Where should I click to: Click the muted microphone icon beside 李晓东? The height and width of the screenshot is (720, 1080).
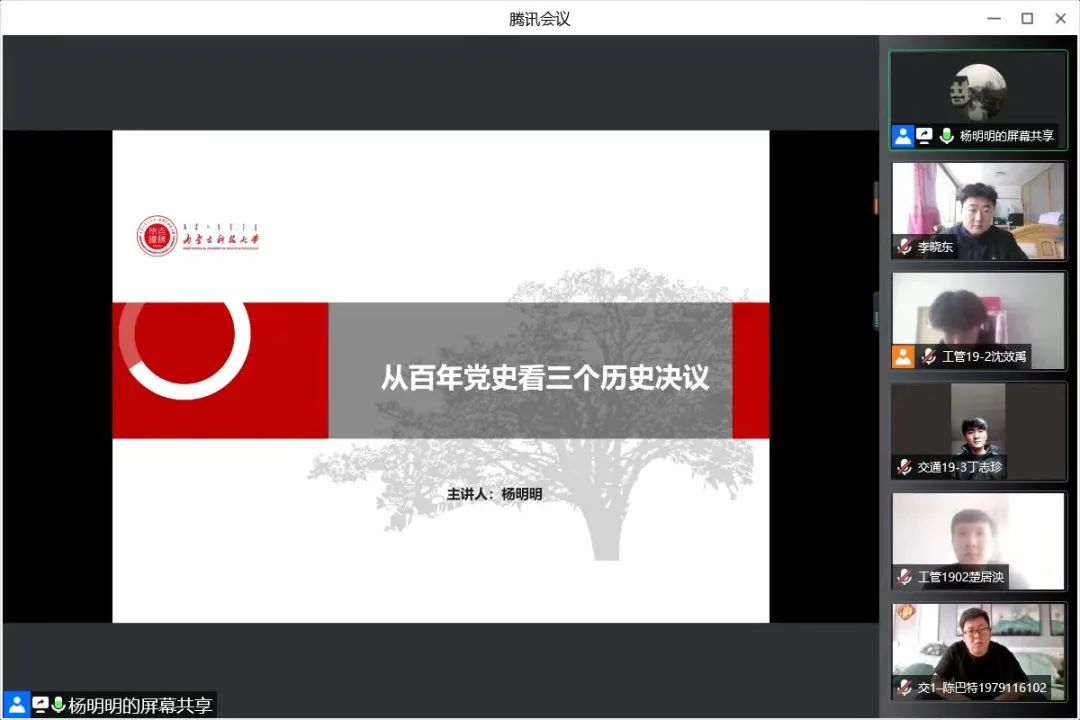[x=904, y=247]
